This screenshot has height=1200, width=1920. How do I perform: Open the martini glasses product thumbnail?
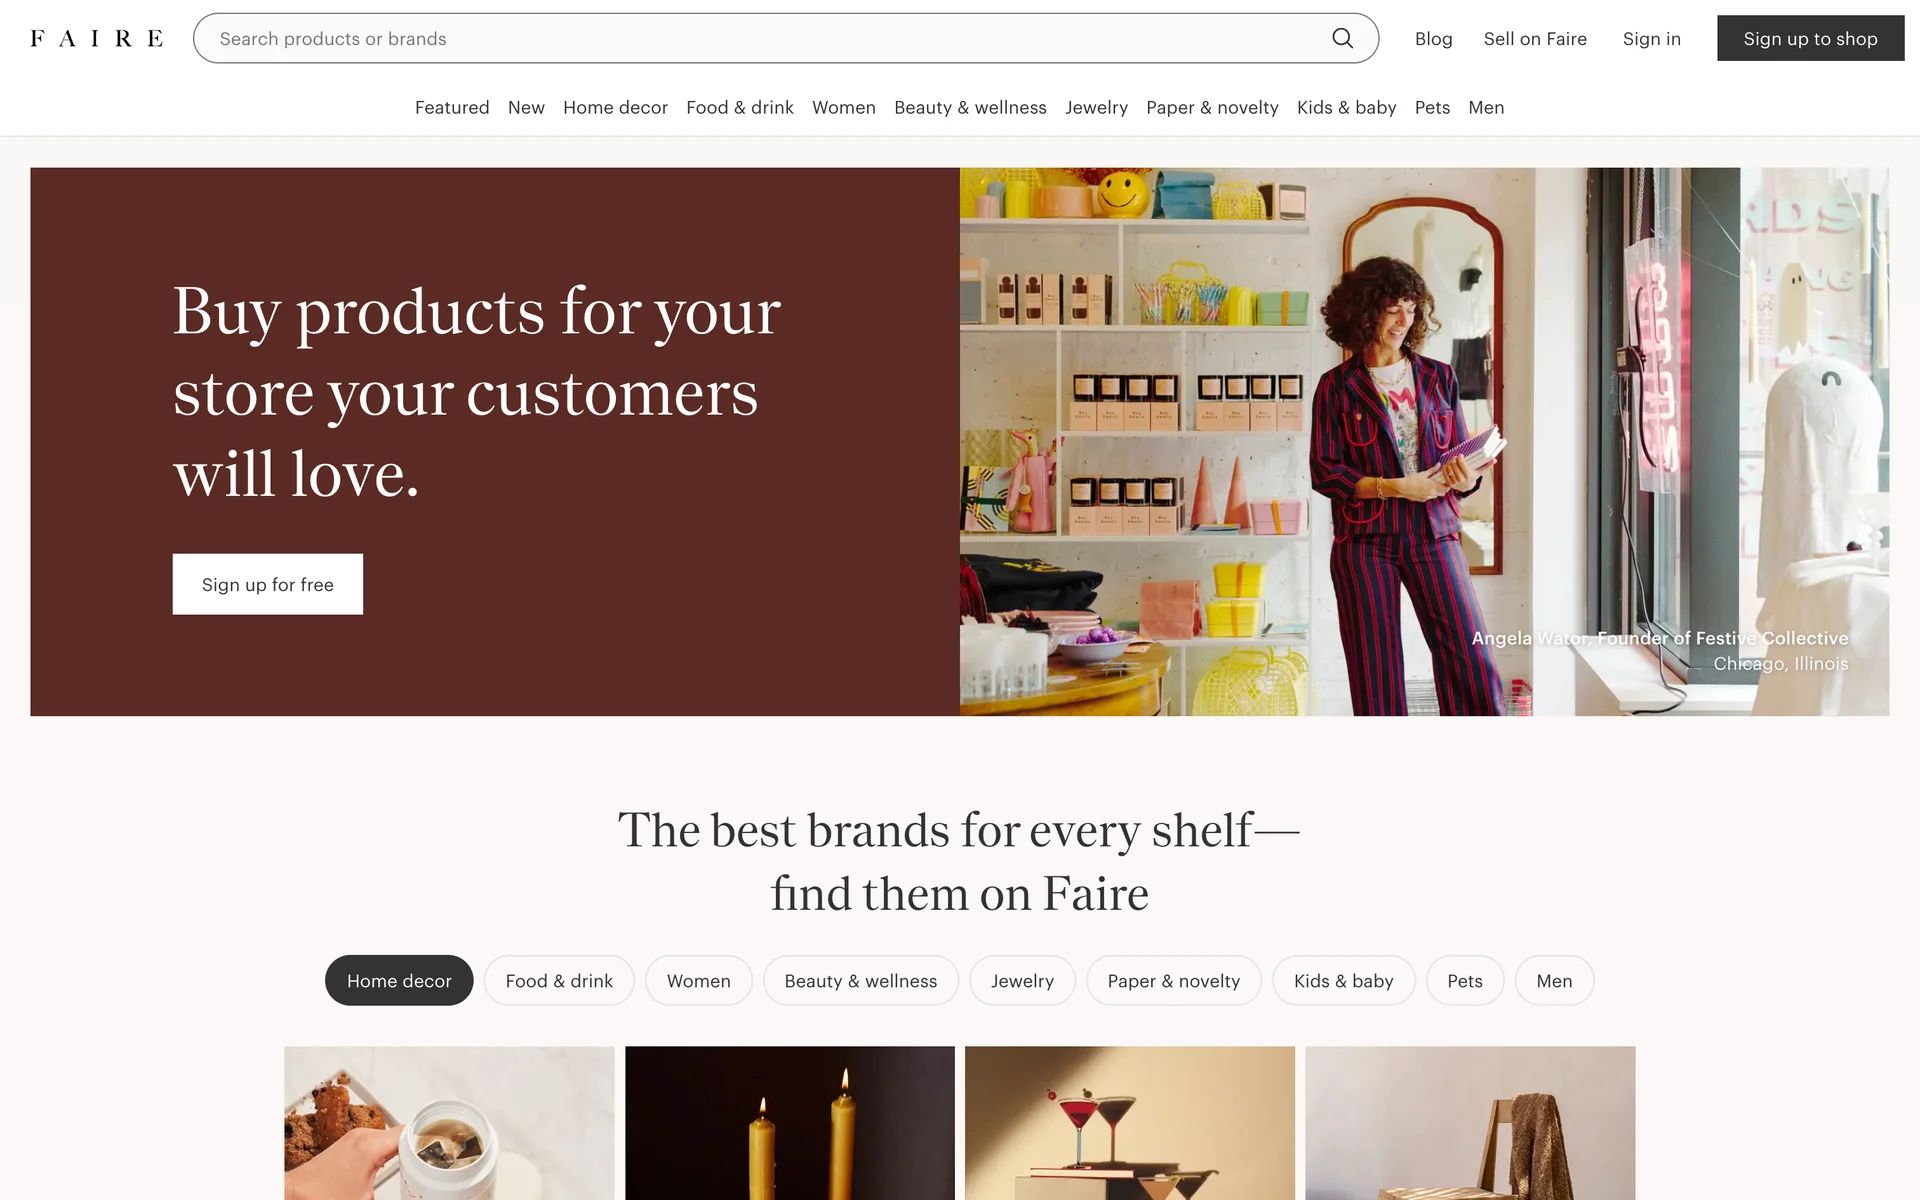(1130, 1123)
